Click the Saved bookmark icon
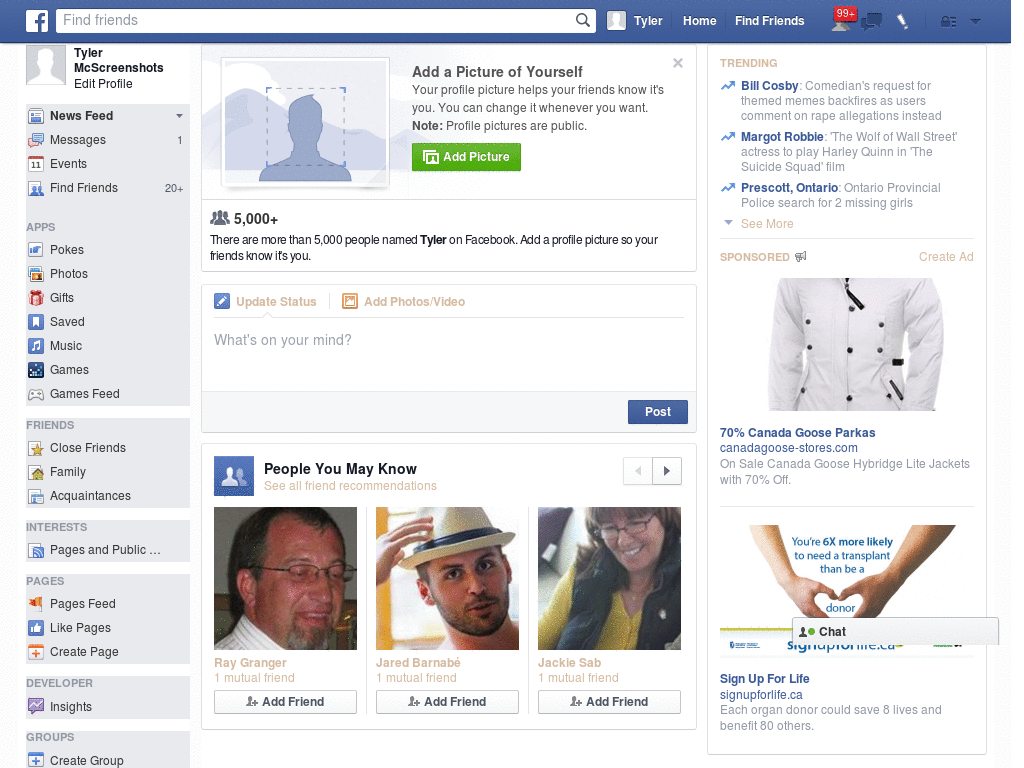Viewport: 1024px width, 768px height. pyautogui.click(x=36, y=322)
